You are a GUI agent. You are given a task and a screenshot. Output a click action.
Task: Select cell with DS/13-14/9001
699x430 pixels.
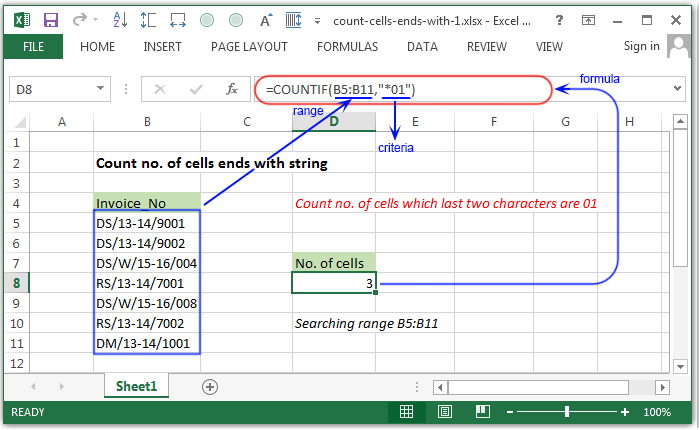pyautogui.click(x=147, y=223)
